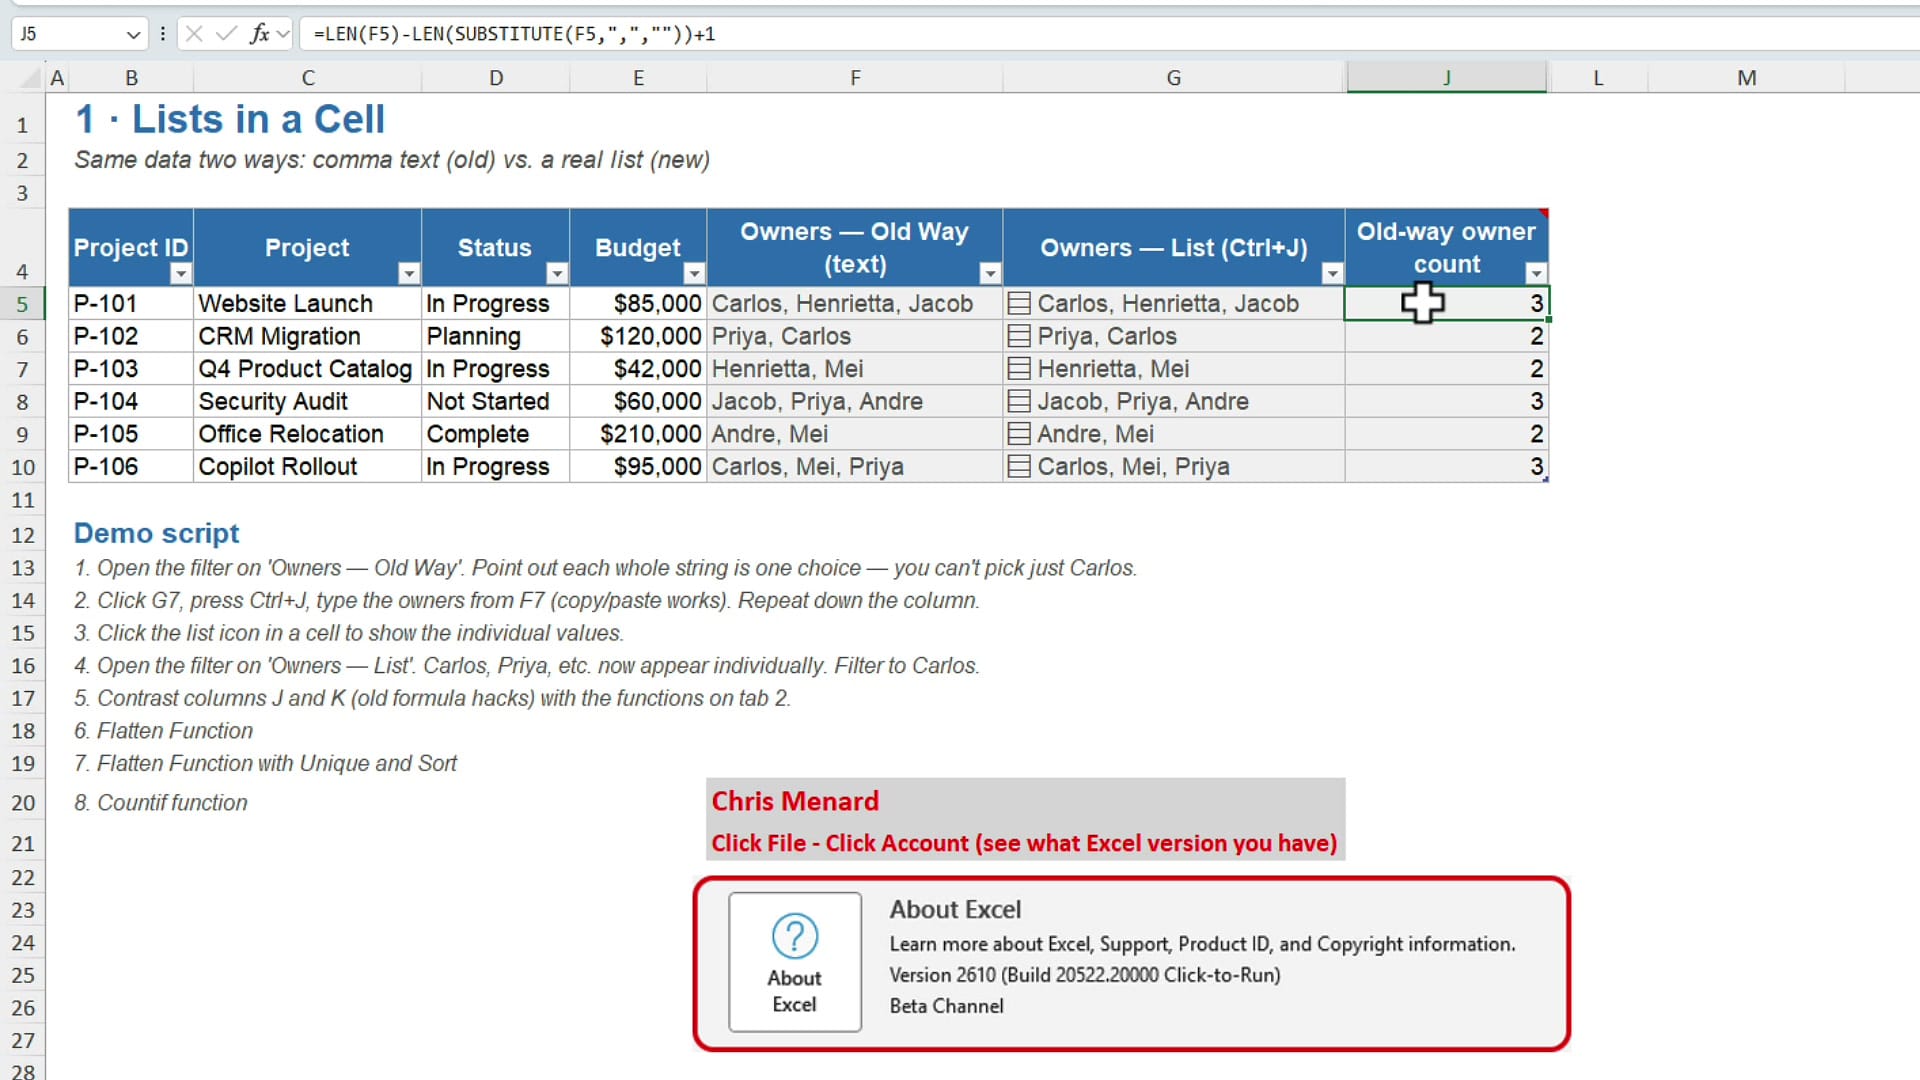
Task: Click the Demo script heading
Action: click(156, 533)
